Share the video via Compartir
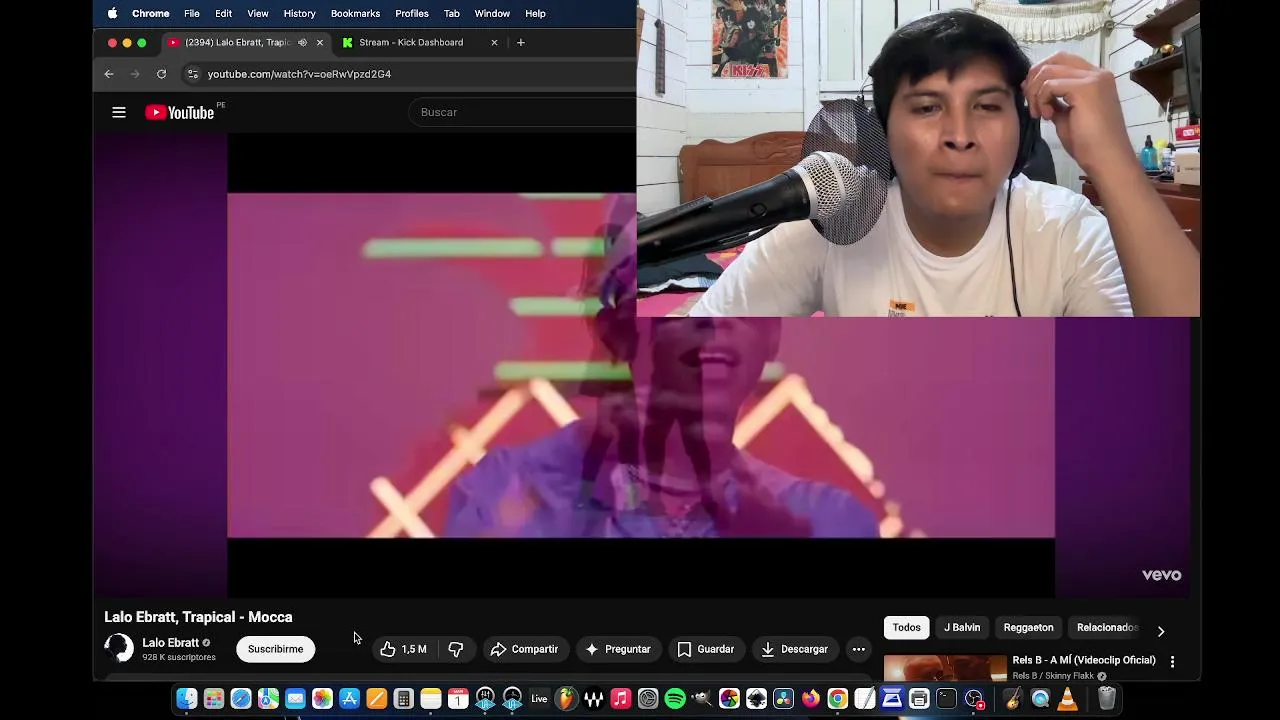Viewport: 1280px width, 720px height. (524, 649)
